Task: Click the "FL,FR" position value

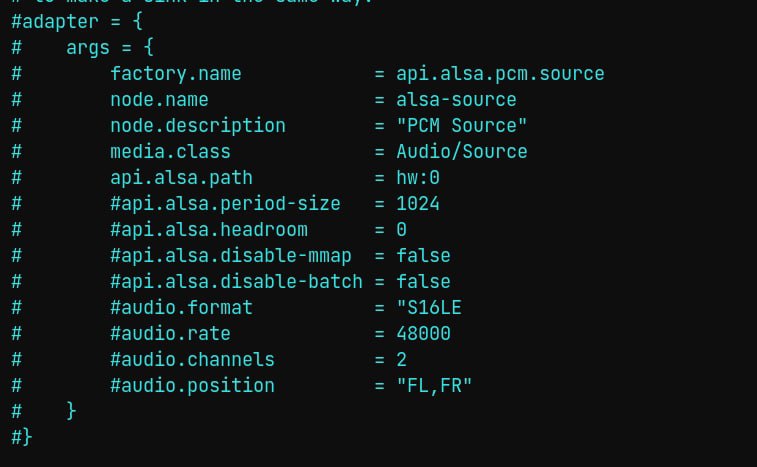Action: click(x=434, y=386)
